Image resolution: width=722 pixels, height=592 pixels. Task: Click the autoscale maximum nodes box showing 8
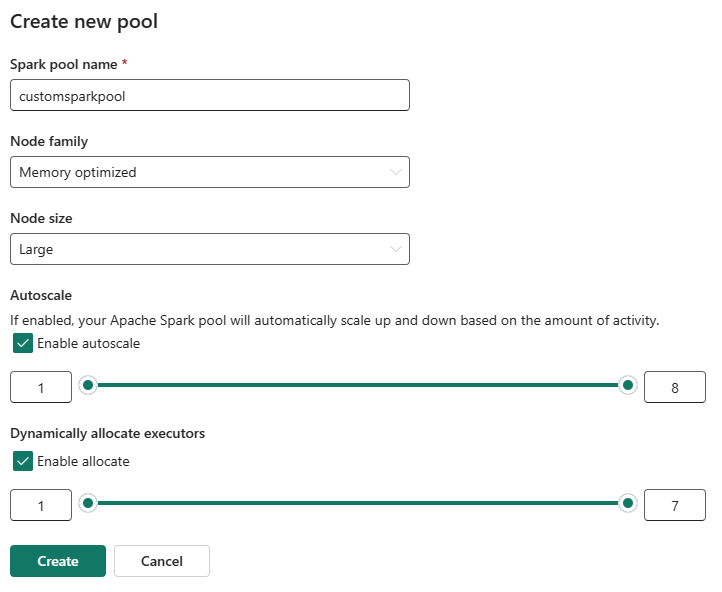[675, 387]
